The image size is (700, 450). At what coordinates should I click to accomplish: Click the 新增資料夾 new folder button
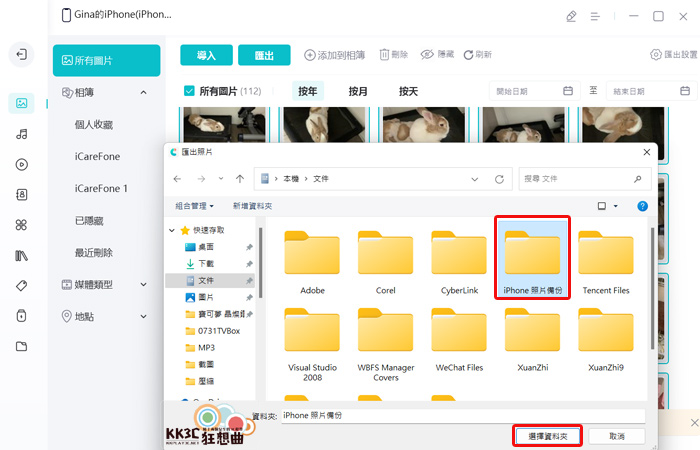[252, 206]
